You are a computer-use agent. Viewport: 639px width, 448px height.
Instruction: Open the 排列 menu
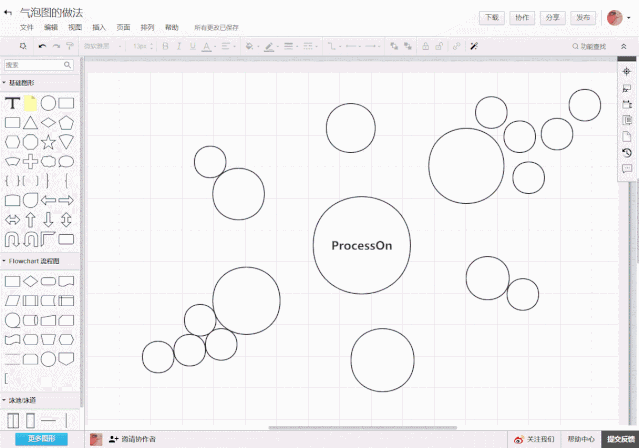(x=147, y=27)
